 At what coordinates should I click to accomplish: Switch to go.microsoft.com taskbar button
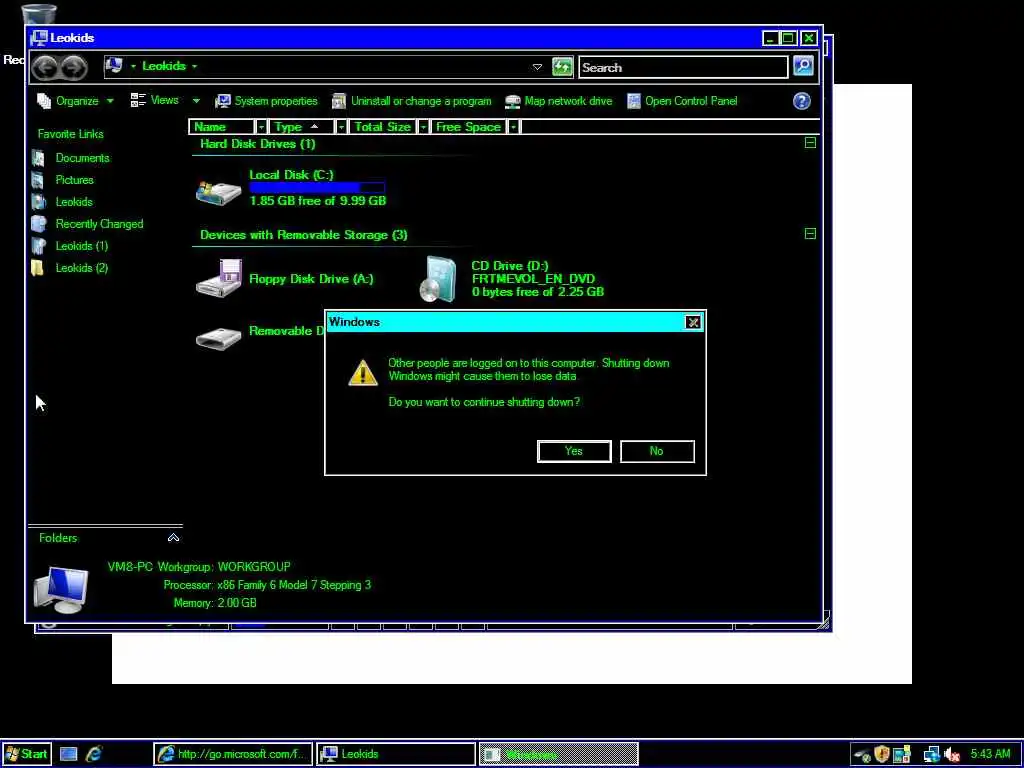(233, 754)
